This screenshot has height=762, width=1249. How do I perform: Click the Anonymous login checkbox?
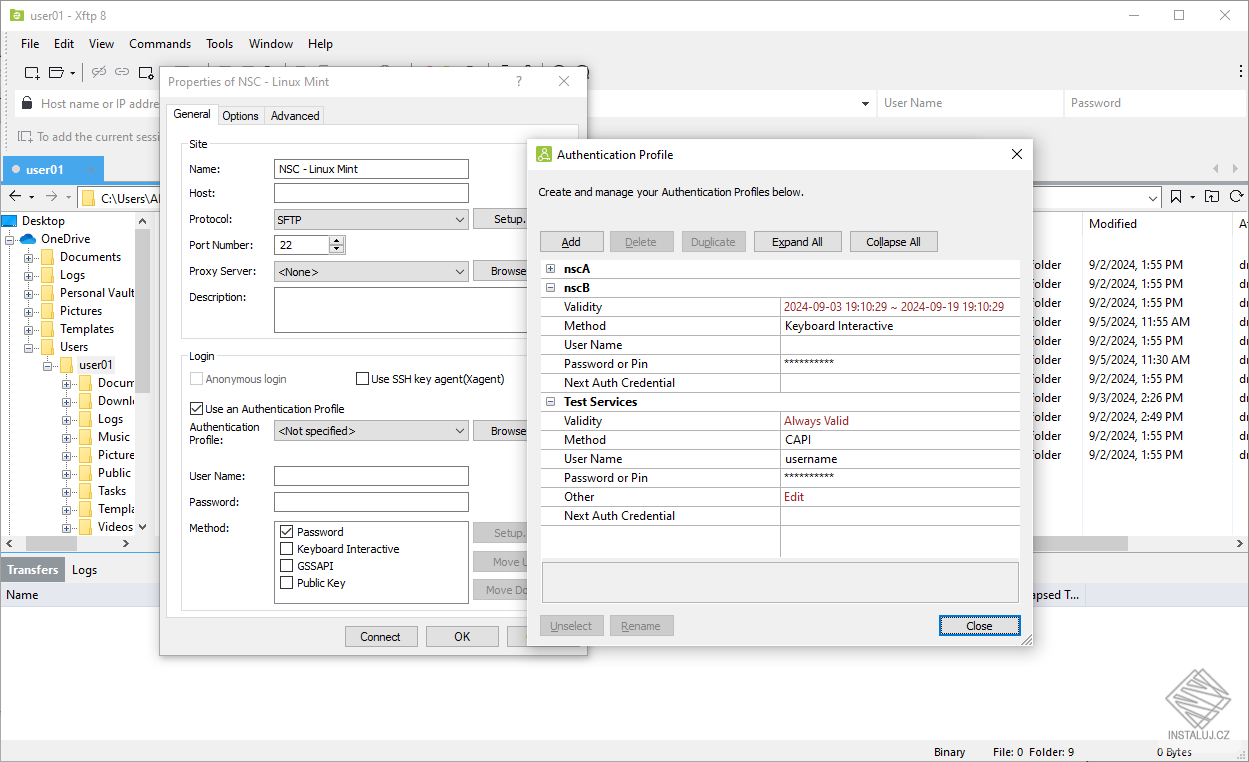[196, 379]
